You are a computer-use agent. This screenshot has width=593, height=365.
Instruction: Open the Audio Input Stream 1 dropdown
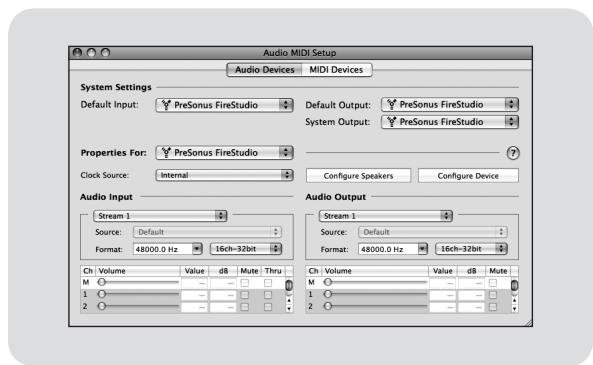pos(160,216)
